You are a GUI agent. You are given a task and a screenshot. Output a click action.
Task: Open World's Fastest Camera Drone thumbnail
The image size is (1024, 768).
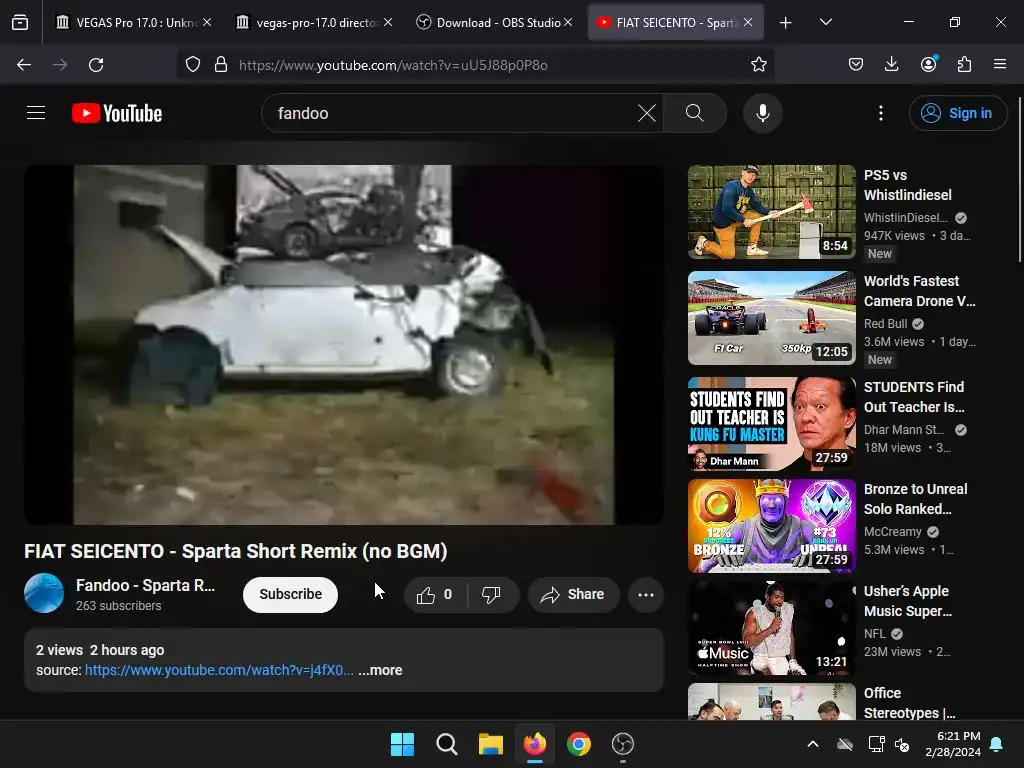coord(771,318)
